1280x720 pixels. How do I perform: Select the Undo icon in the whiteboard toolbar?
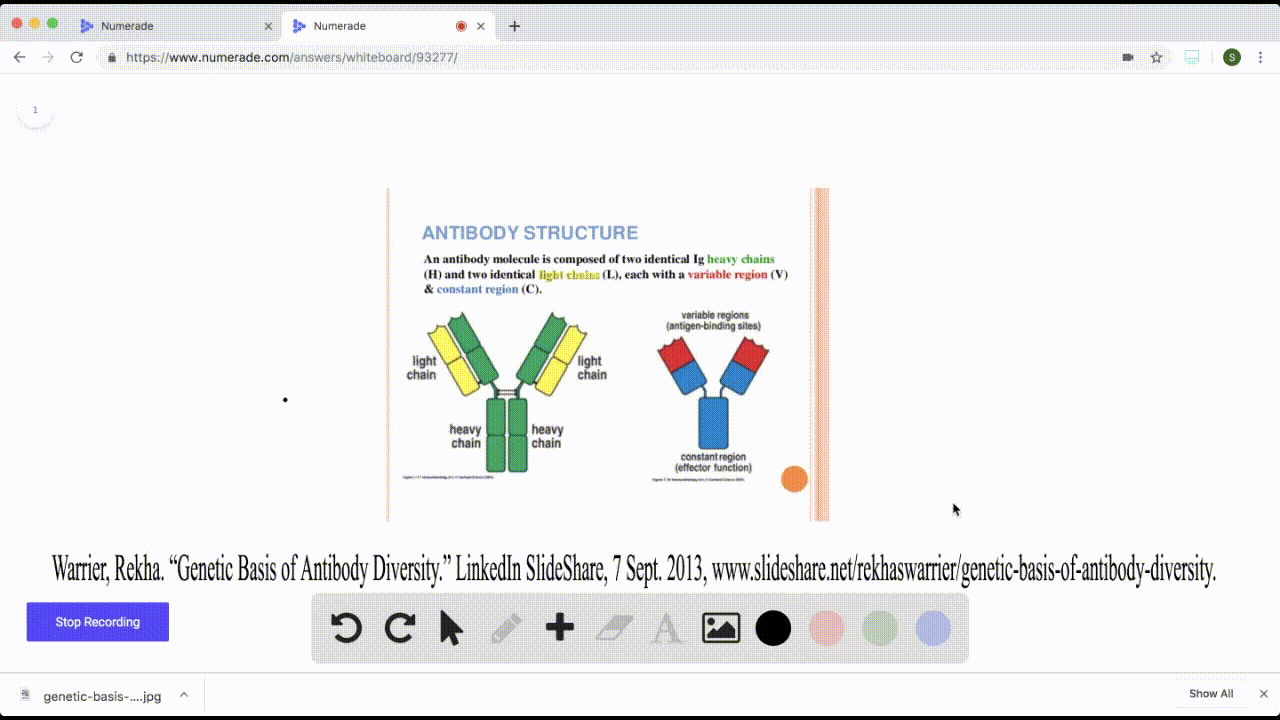click(x=346, y=628)
